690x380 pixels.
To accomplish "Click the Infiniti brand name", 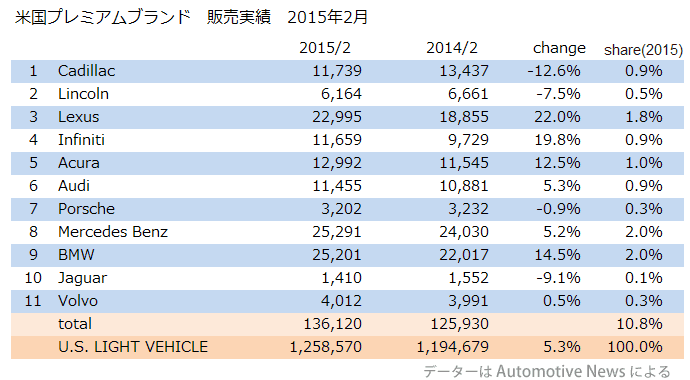I will pyautogui.click(x=81, y=140).
